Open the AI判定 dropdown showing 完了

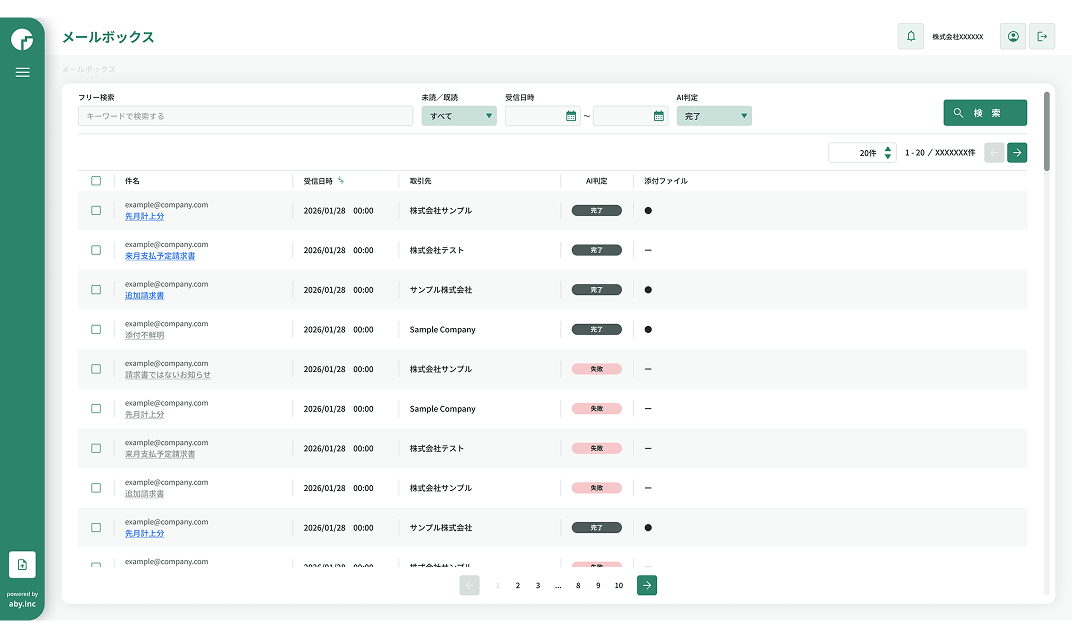click(714, 116)
